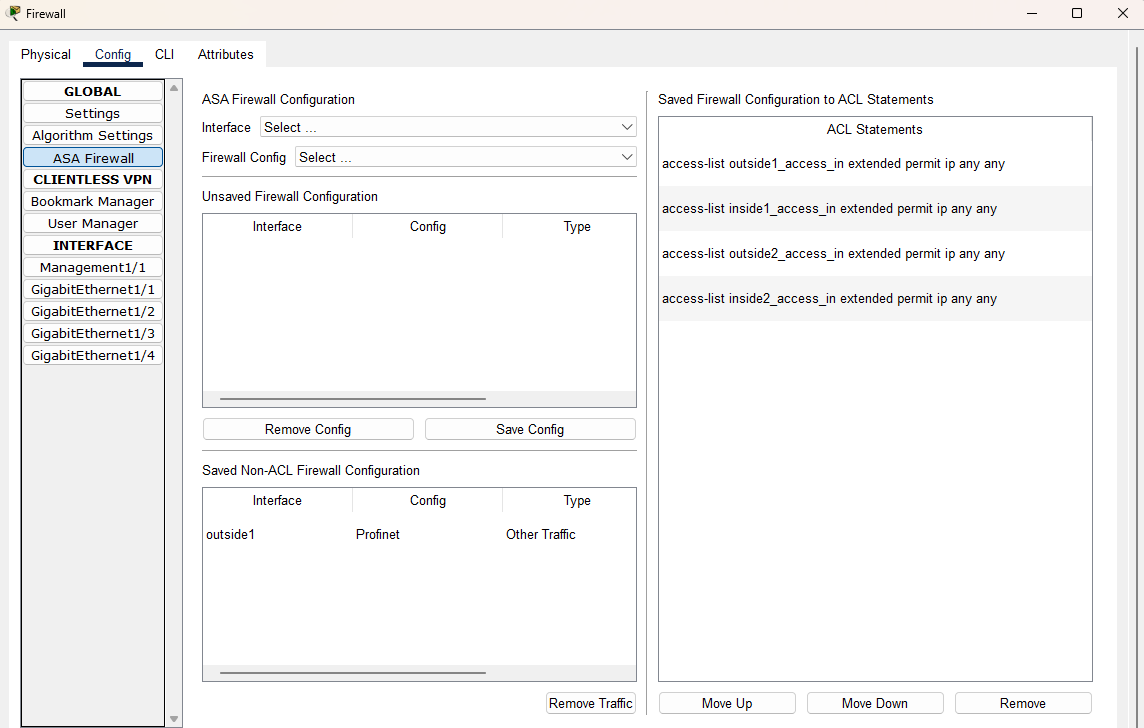Viewport: 1144px width, 728px height.
Task: Select the Management1/1 interface
Action: [x=92, y=267]
